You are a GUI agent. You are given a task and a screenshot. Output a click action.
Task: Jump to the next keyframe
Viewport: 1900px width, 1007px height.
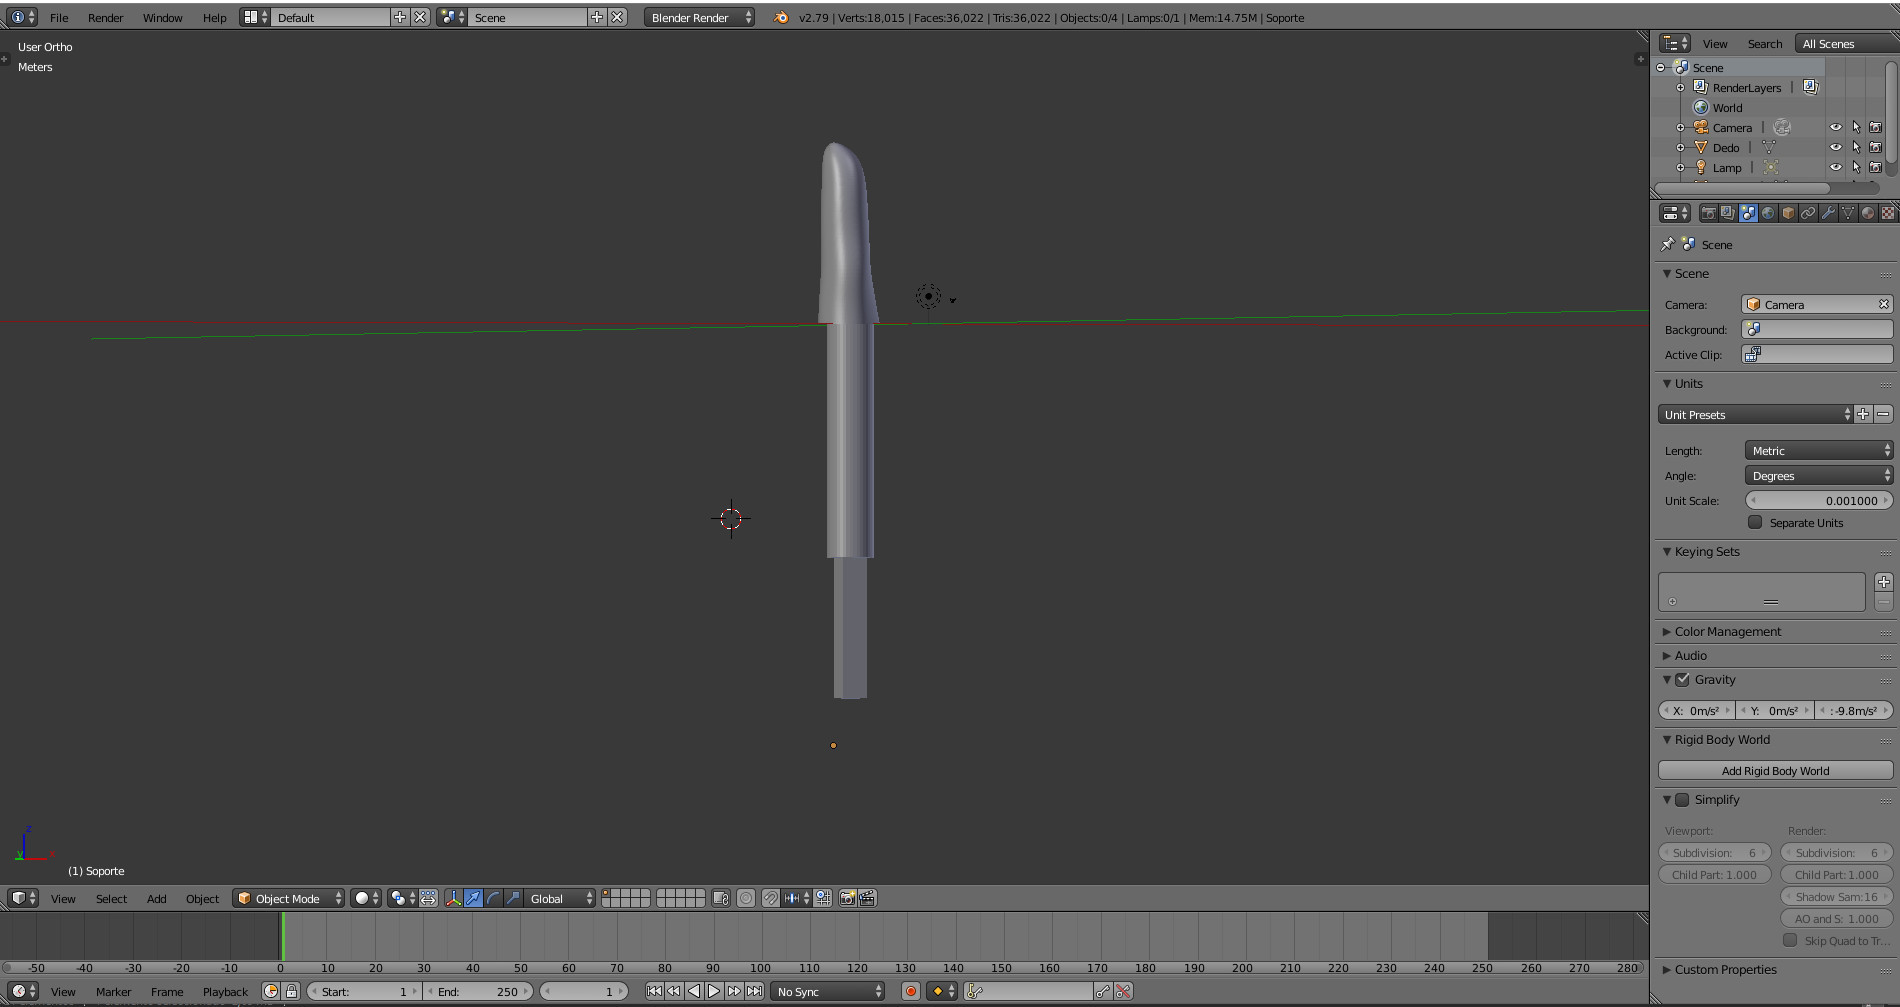tap(735, 991)
